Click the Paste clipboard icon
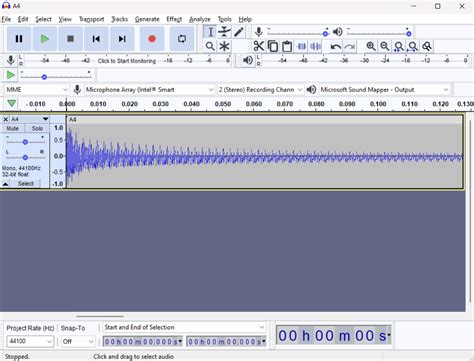The width and height of the screenshot is (474, 361). 287,46
